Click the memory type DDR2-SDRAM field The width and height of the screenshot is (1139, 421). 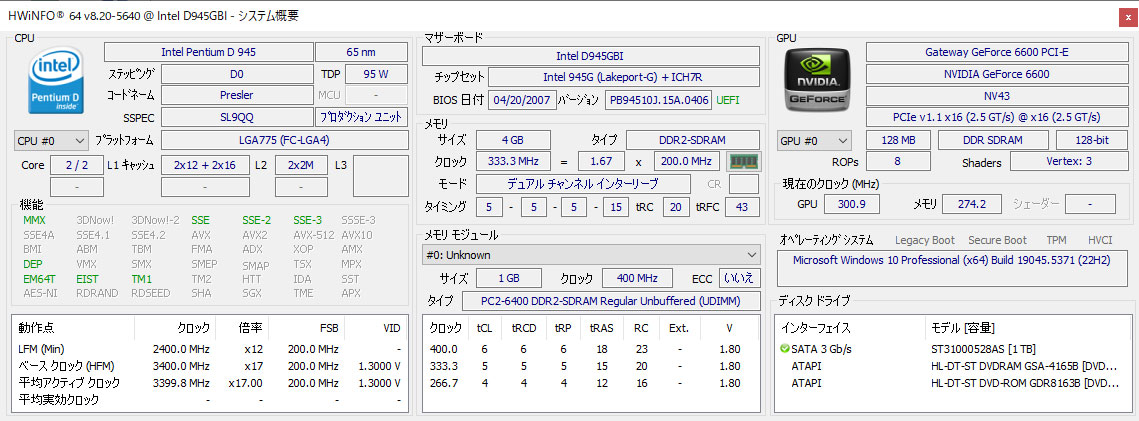pos(693,140)
